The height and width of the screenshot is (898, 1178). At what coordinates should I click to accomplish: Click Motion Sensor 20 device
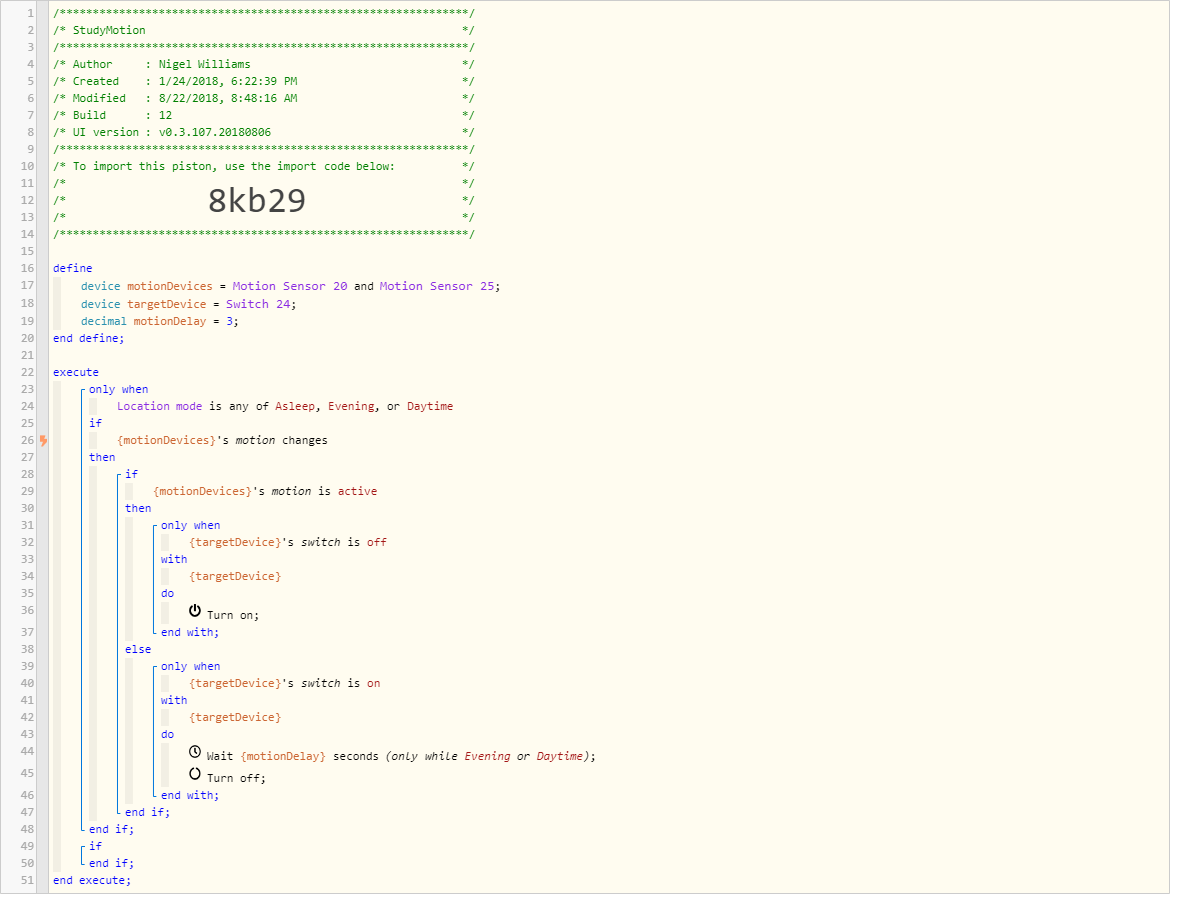click(291, 287)
